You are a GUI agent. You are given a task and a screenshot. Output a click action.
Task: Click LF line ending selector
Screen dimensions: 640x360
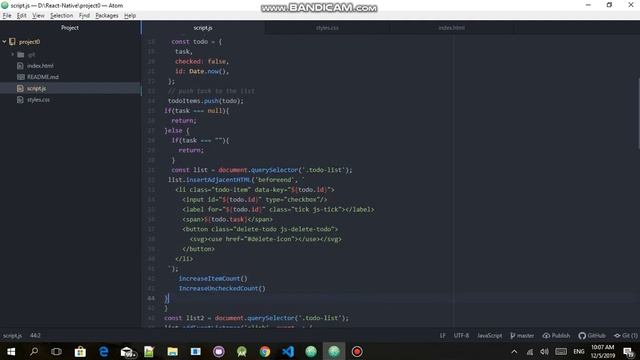click(442, 336)
